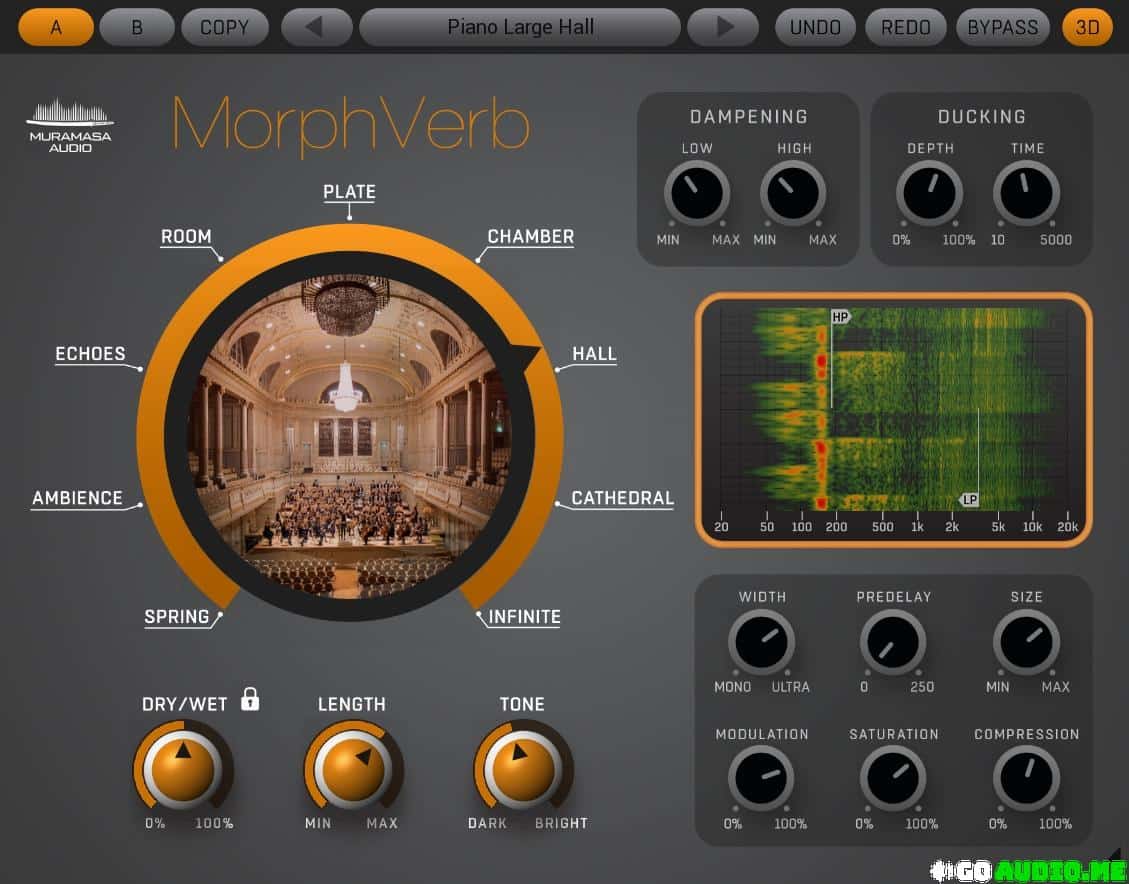Viewport: 1129px width, 884px height.
Task: Click the Predelay knob
Action: tap(893, 642)
